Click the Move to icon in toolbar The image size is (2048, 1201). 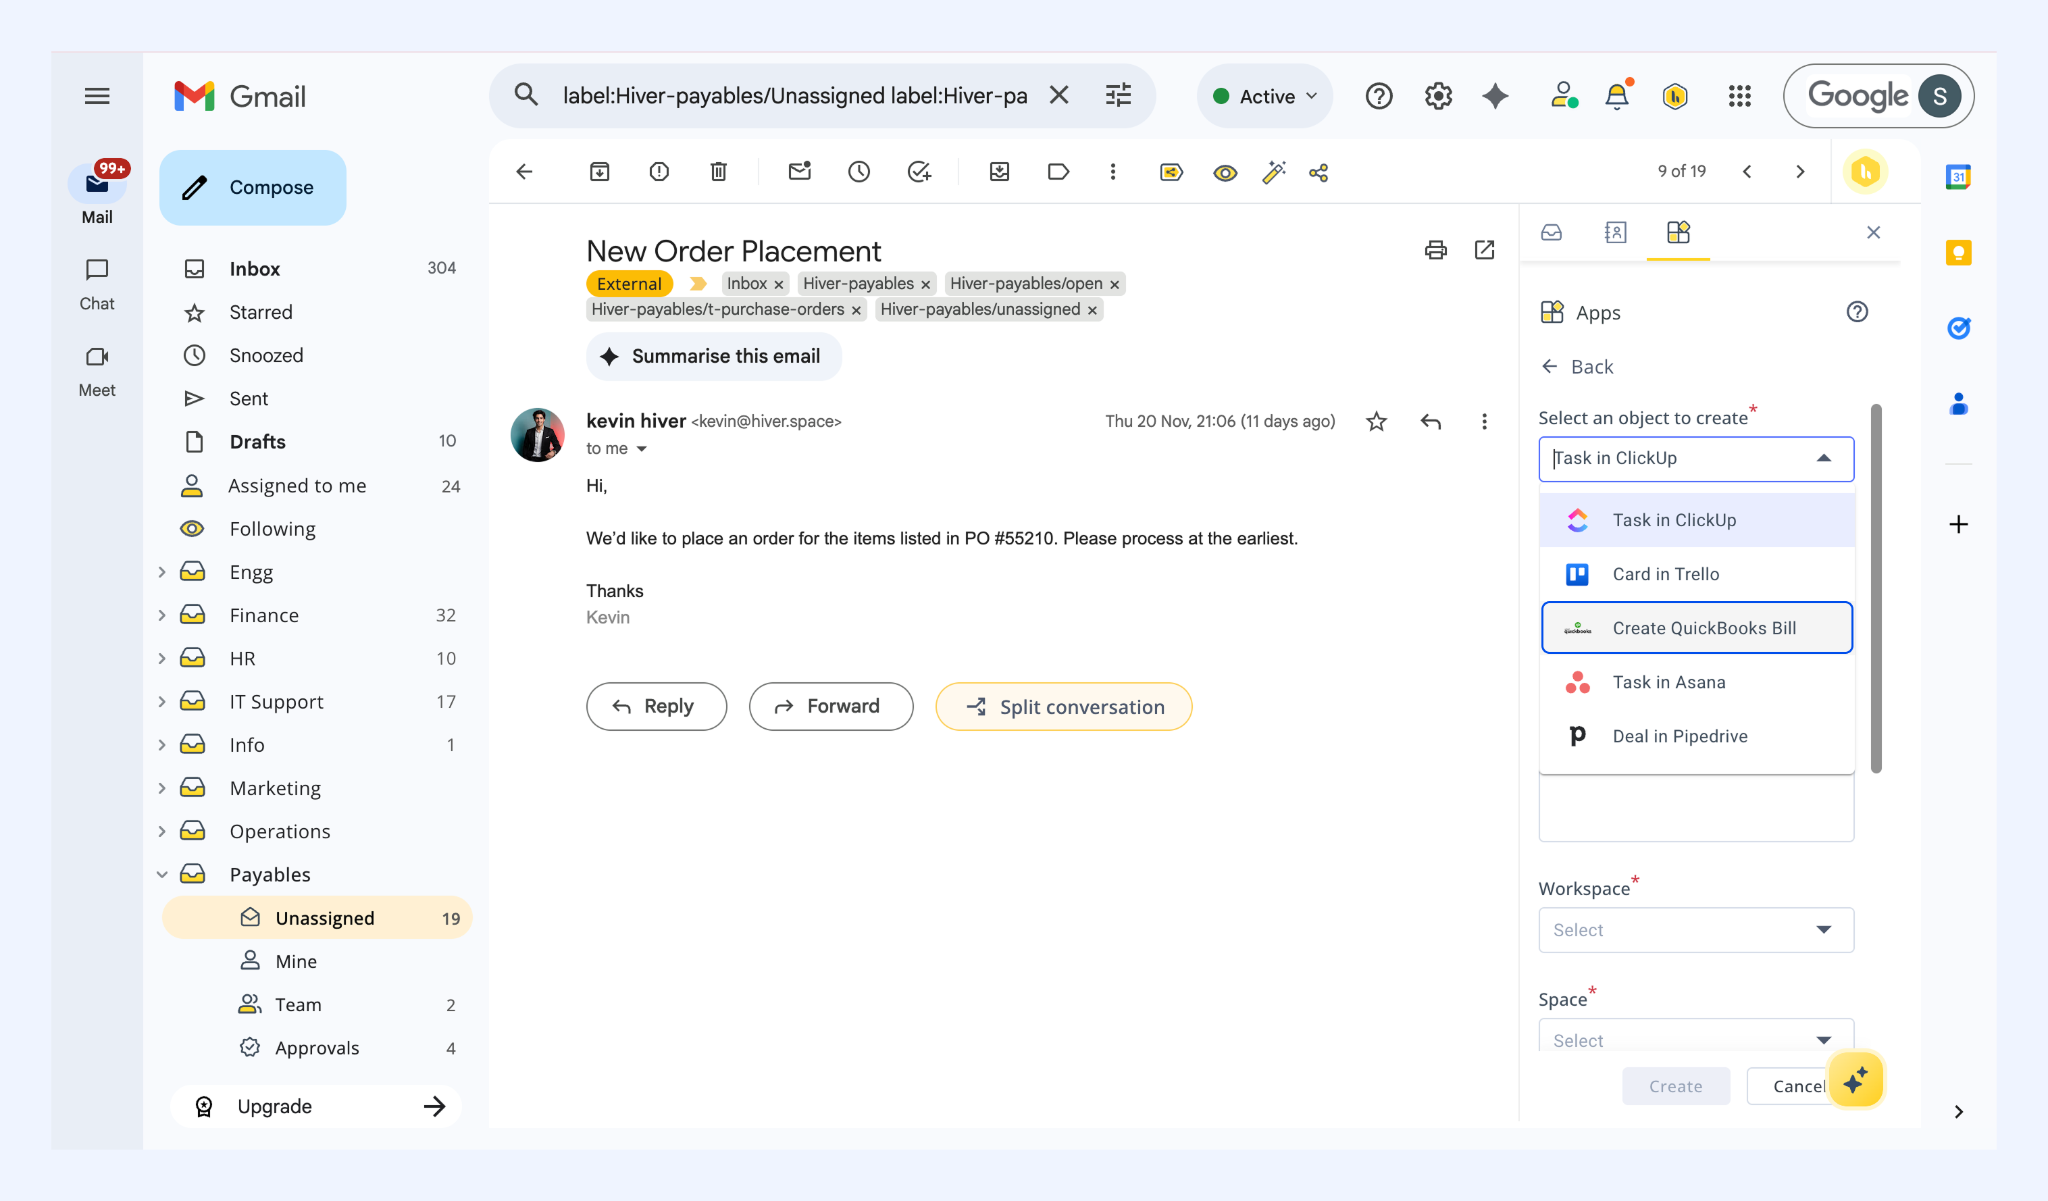pos(999,172)
